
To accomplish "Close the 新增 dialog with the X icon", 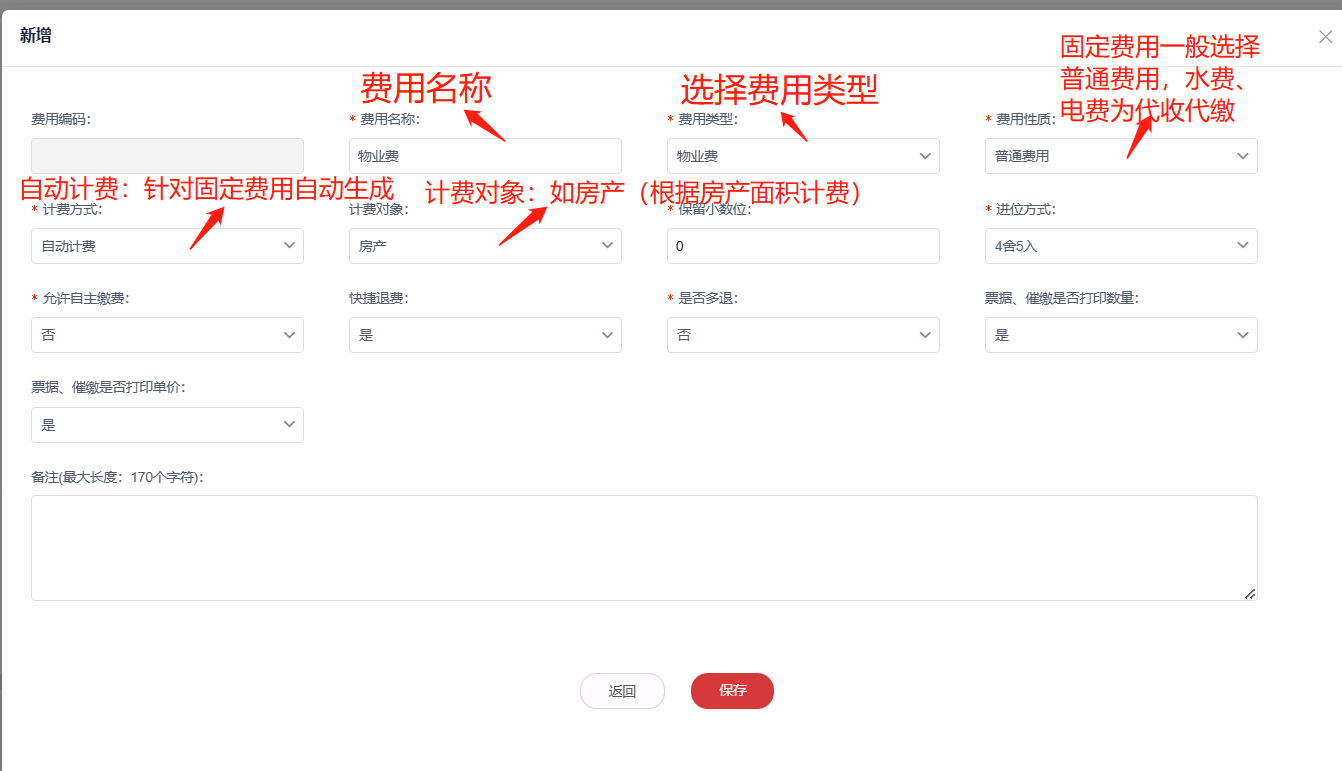I will (x=1325, y=37).
